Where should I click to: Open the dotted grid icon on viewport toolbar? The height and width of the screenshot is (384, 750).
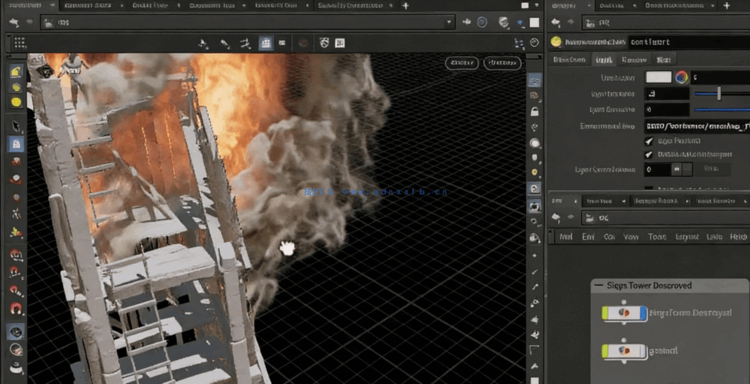pos(20,43)
